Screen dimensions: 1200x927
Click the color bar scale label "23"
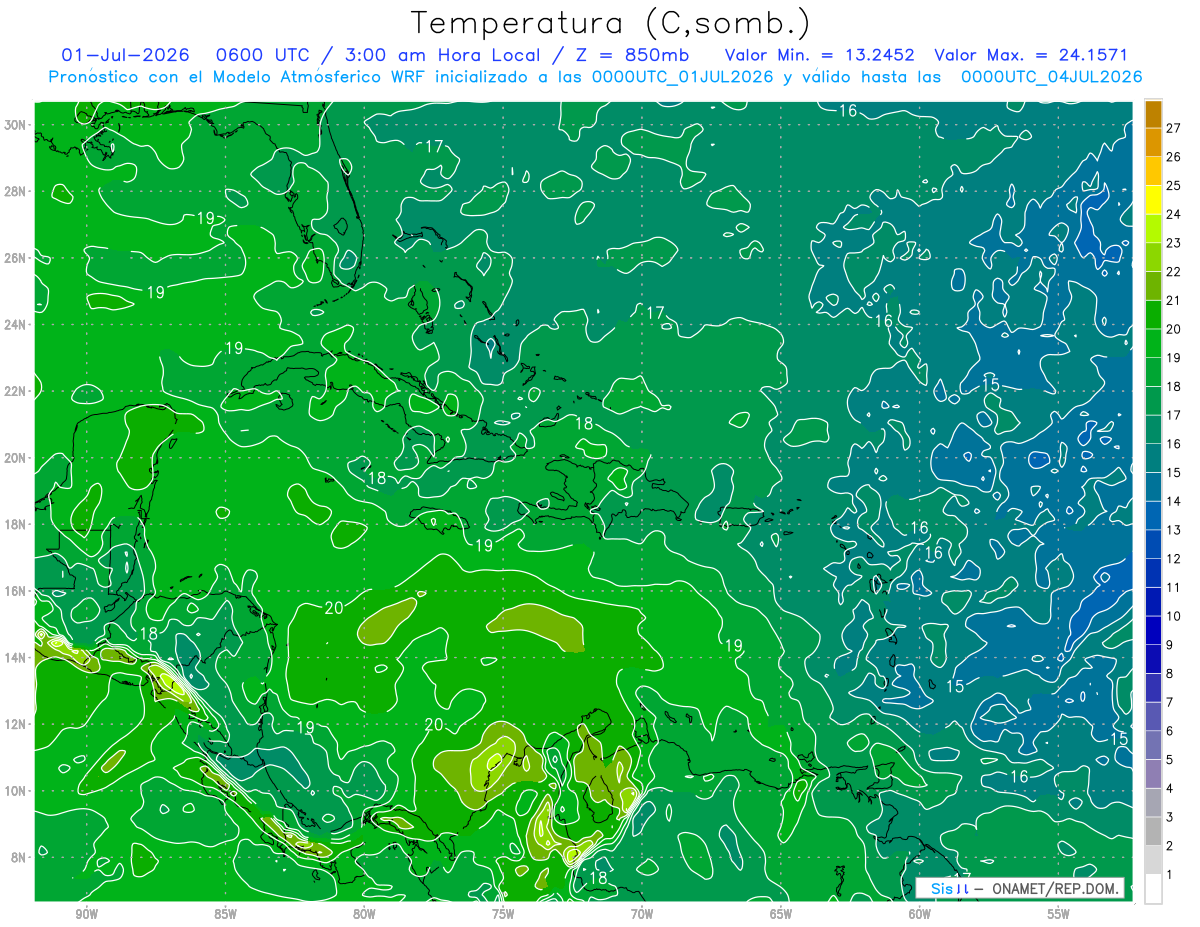click(1173, 243)
